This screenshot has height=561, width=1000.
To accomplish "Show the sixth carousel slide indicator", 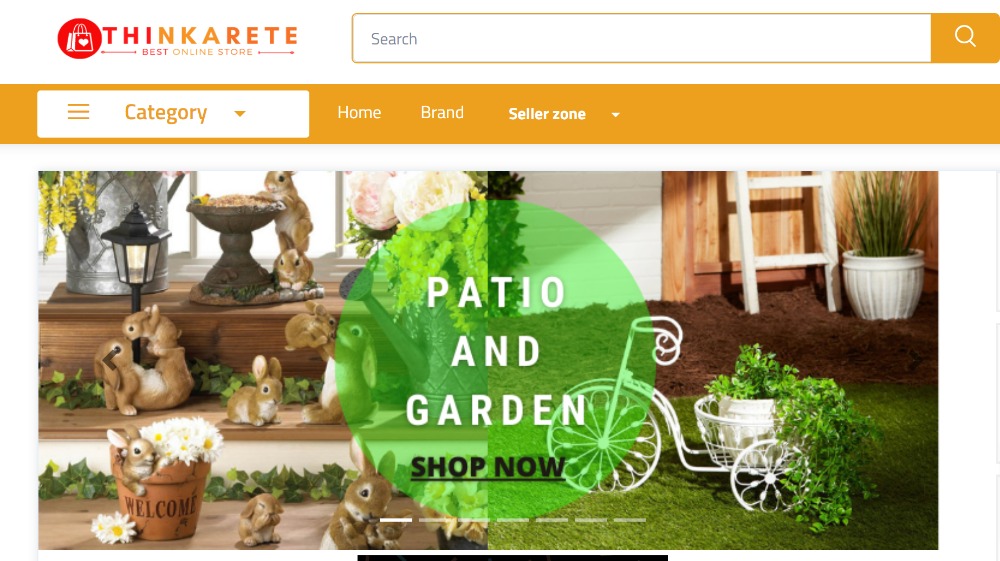I will 591,520.
